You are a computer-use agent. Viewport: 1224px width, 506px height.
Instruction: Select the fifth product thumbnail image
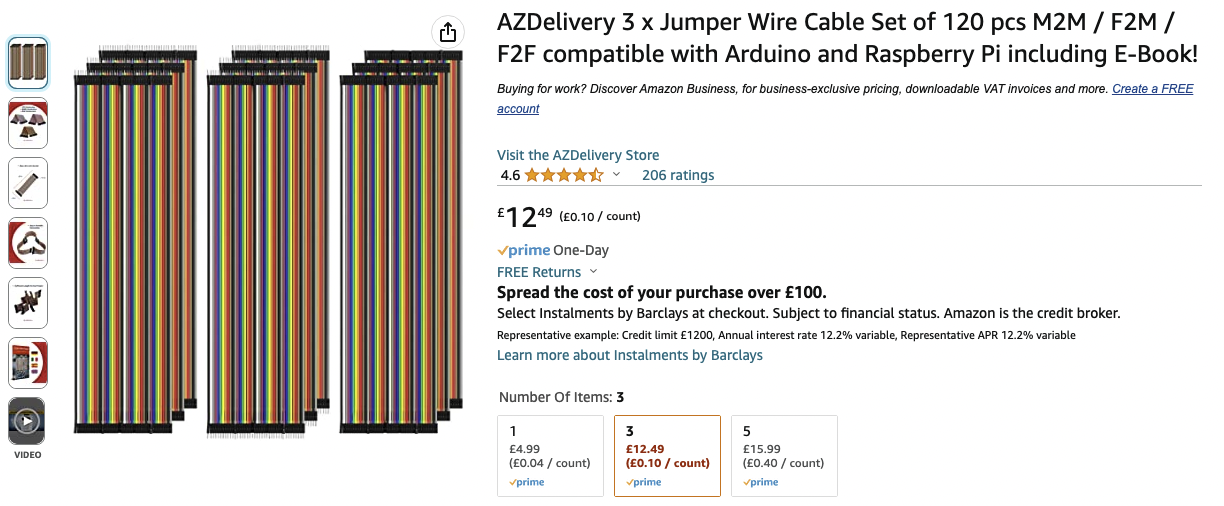coord(28,303)
